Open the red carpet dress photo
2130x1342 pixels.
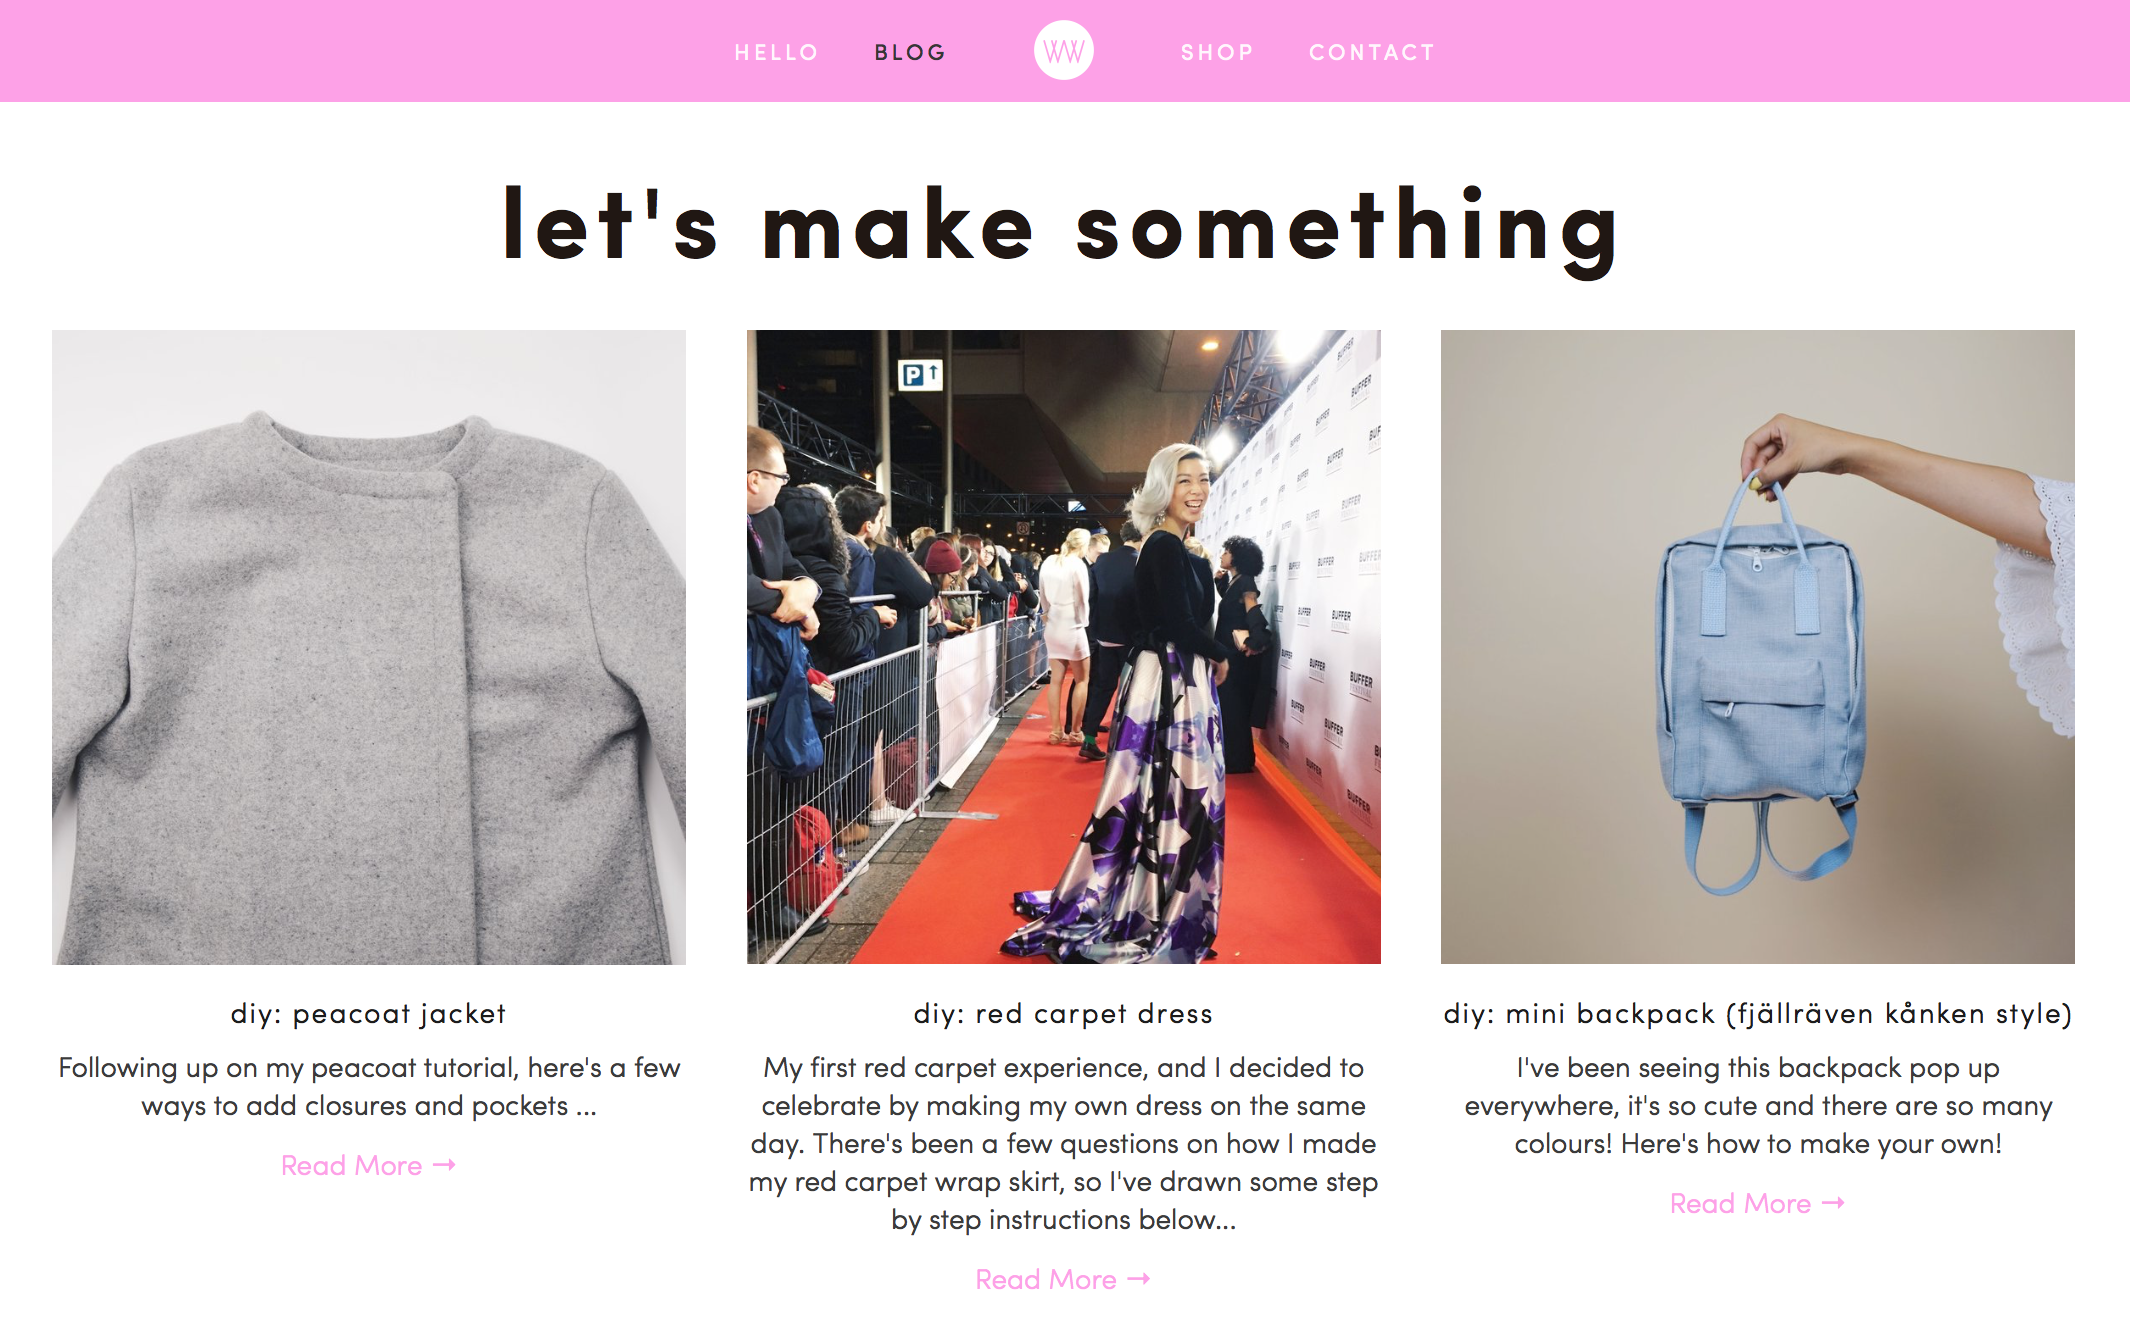(1063, 647)
